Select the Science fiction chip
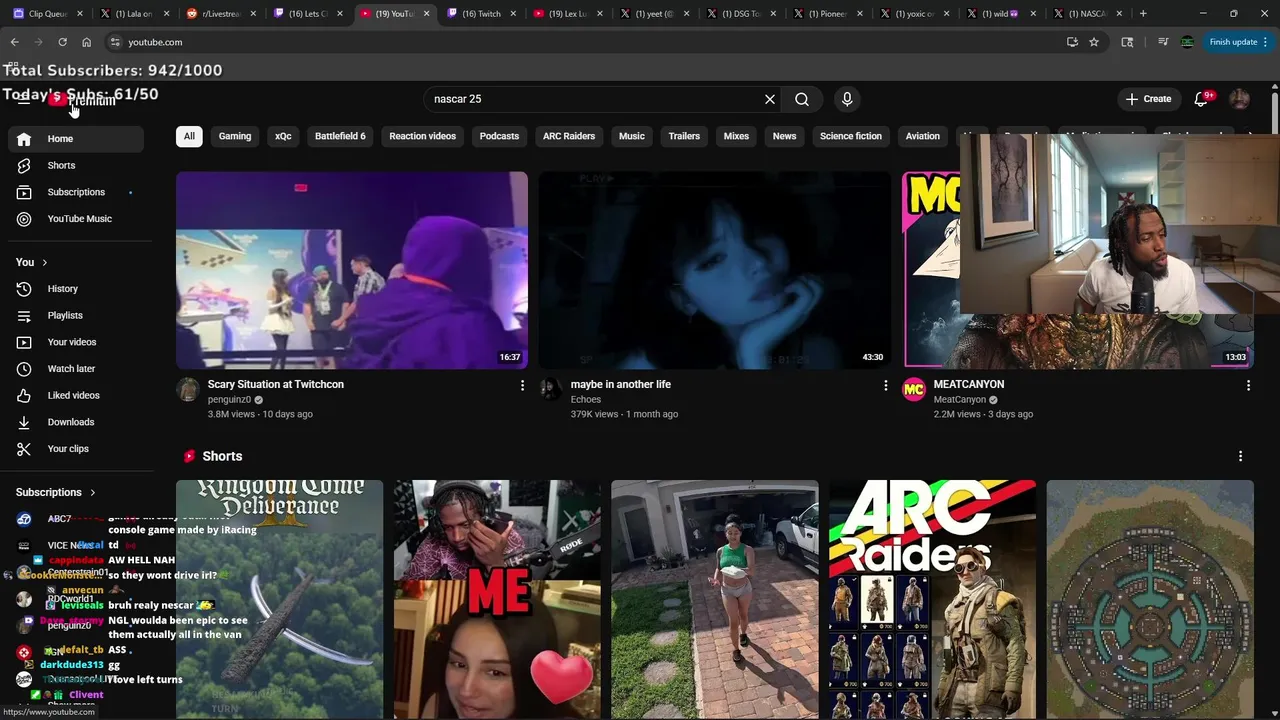 click(851, 136)
